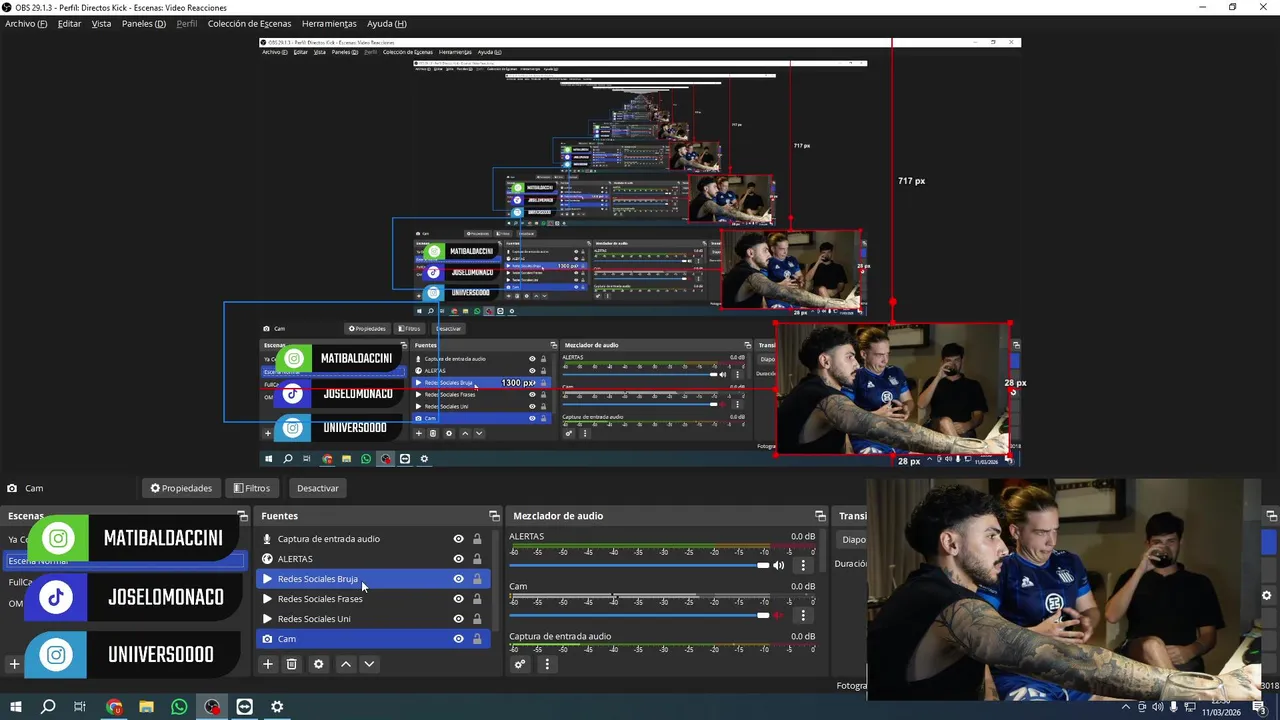This screenshot has width=1280, height=720.
Task: Open the Ayuda menu
Action: coord(386,24)
